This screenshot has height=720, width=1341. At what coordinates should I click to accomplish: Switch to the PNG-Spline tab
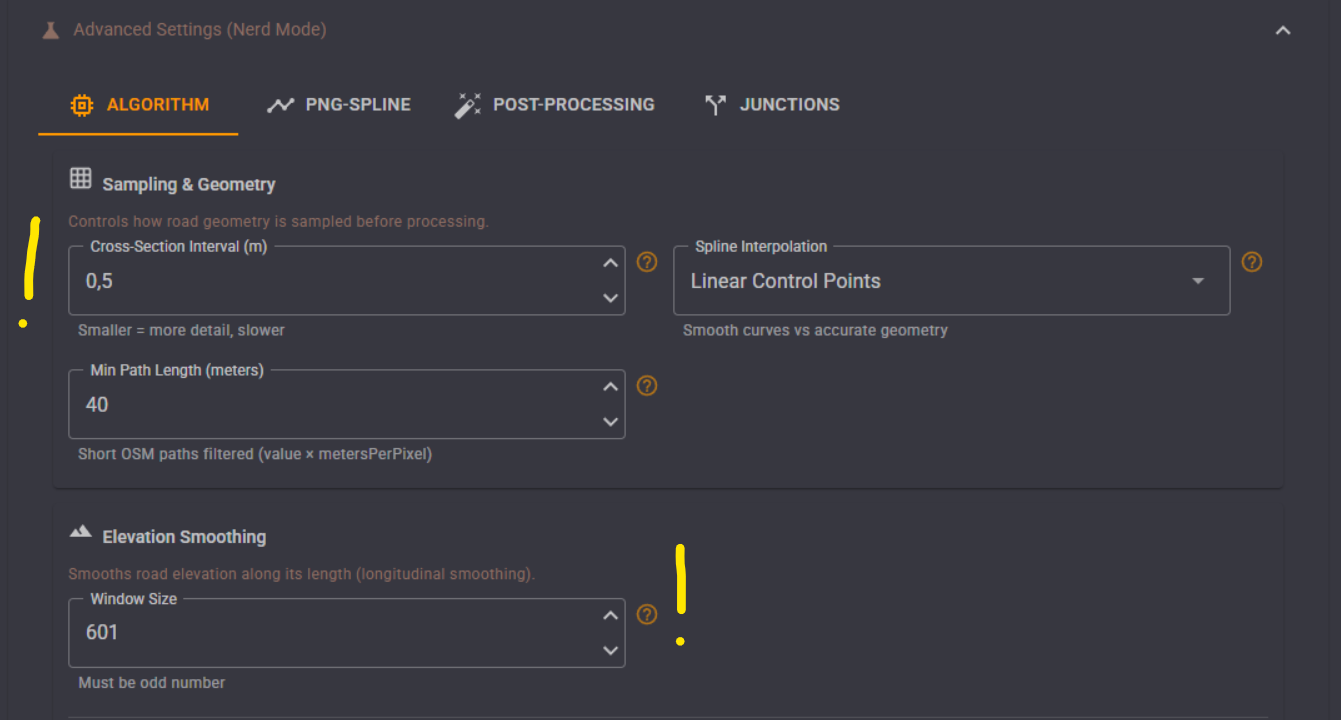tap(339, 104)
